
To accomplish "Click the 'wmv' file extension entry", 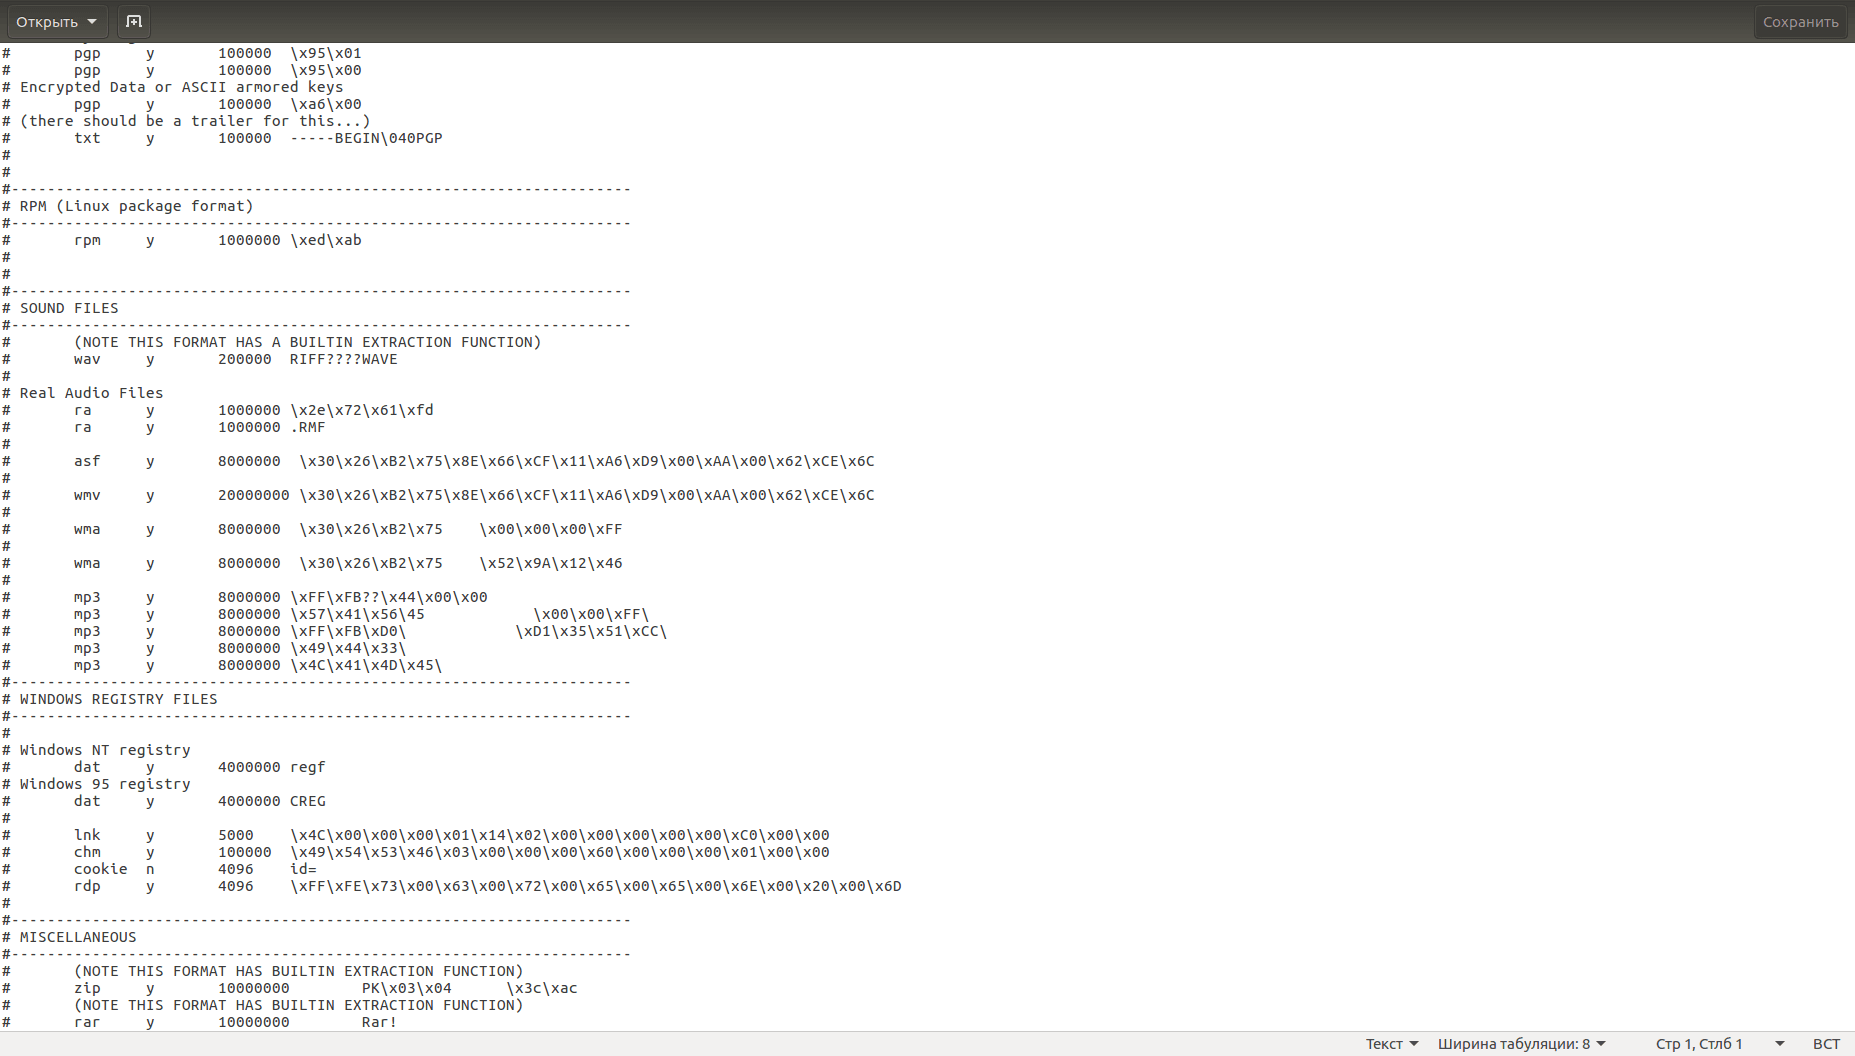I will tap(87, 495).
